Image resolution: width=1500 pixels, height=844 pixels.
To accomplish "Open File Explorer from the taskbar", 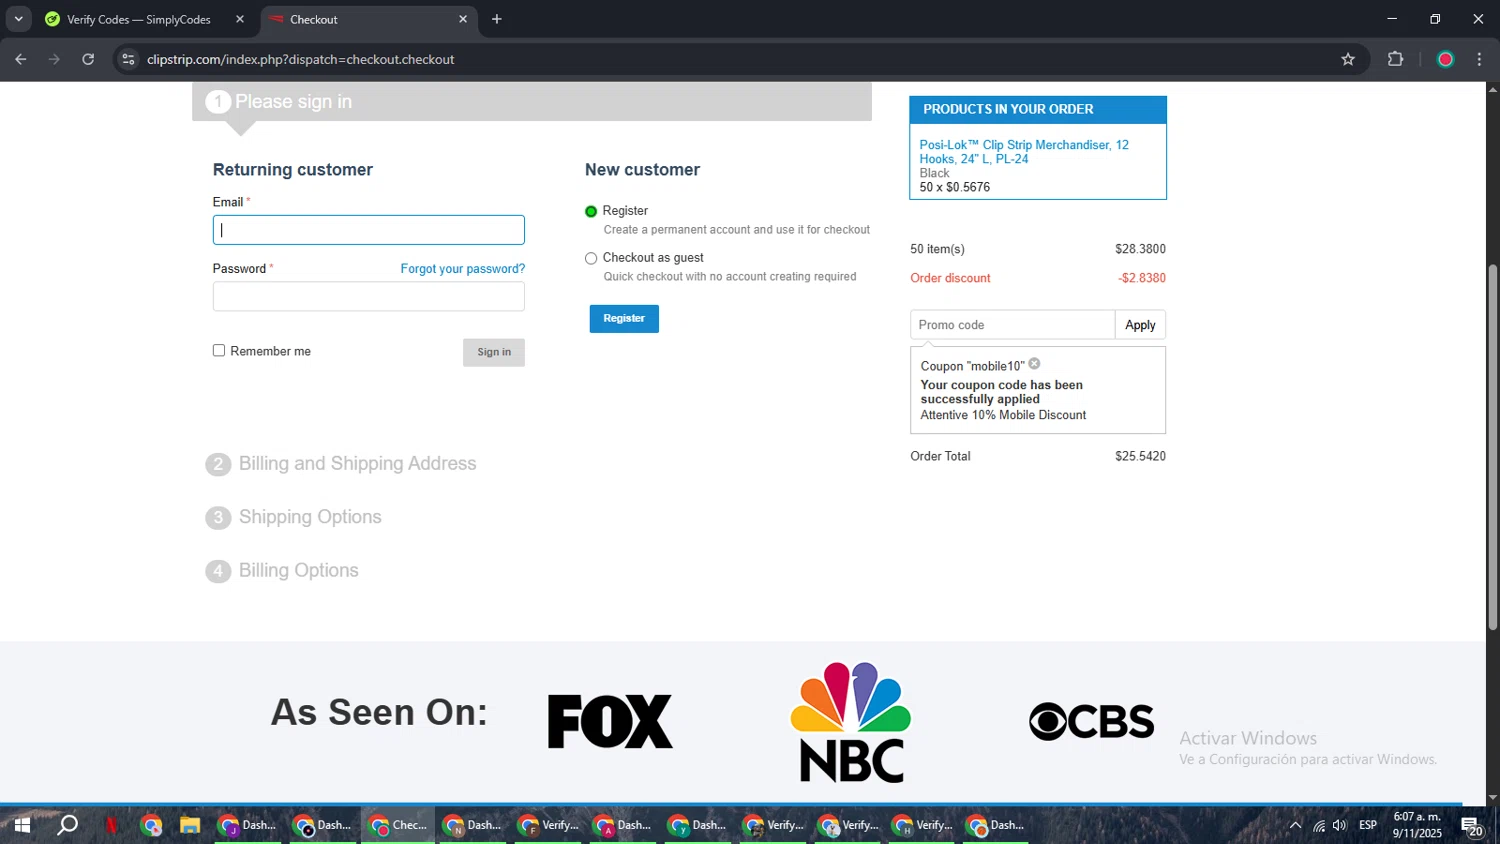I will click(x=190, y=825).
